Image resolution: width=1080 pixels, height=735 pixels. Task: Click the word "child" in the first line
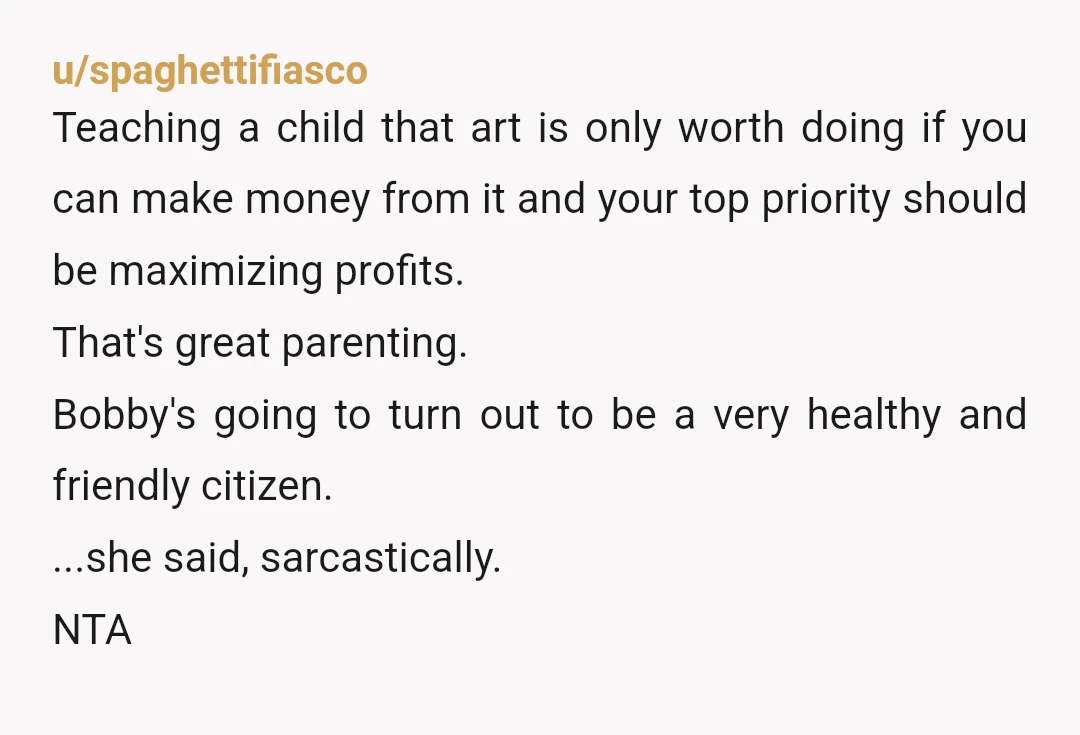coord(321,129)
